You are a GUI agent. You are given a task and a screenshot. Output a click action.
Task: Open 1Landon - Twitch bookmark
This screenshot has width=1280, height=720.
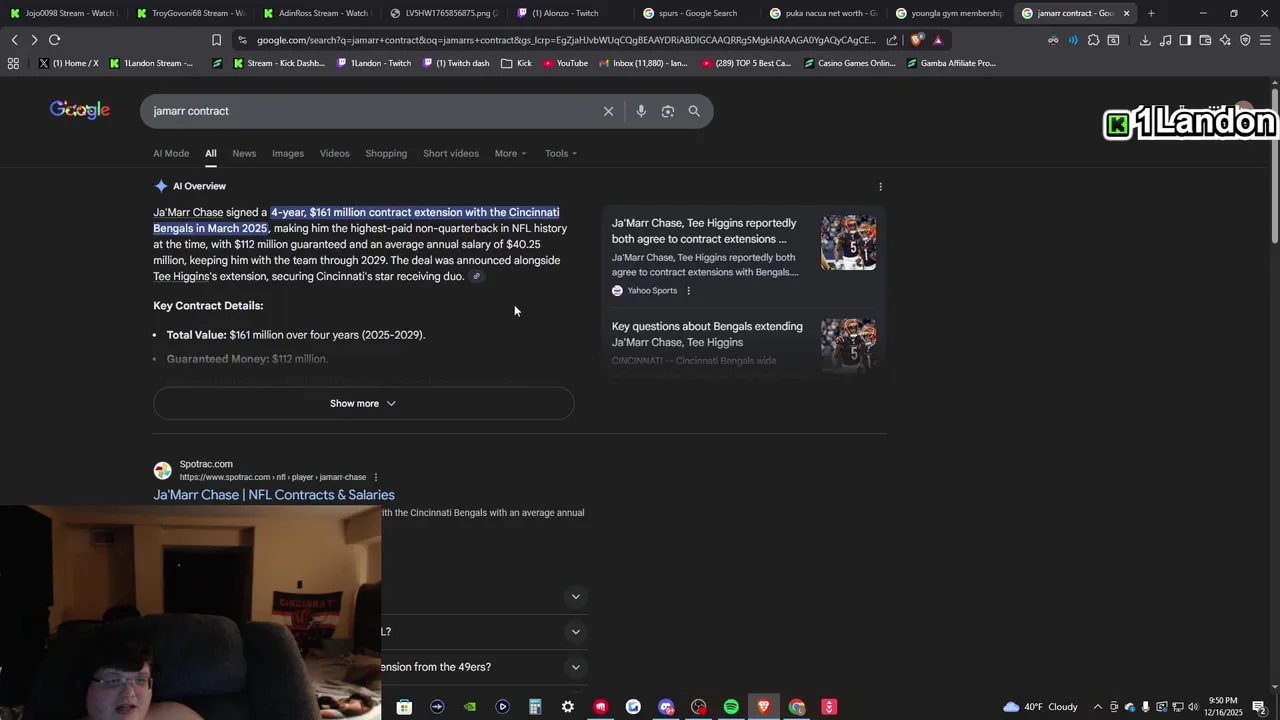[373, 63]
